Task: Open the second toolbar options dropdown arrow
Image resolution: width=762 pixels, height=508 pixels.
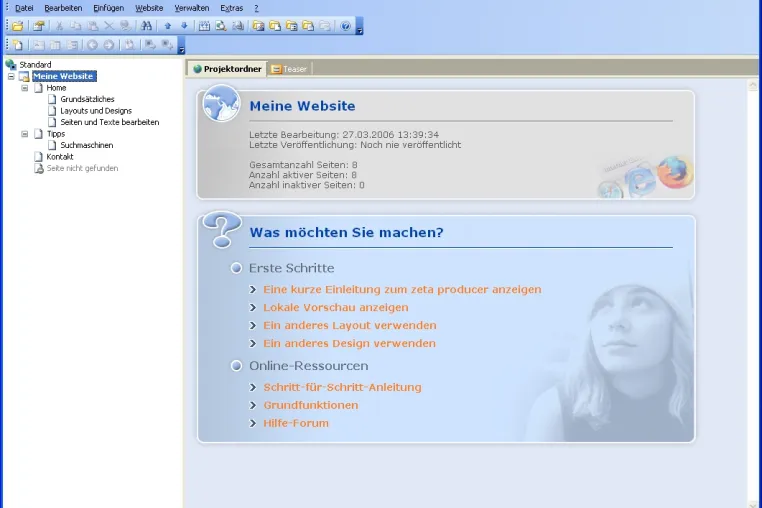Action: [x=181, y=45]
